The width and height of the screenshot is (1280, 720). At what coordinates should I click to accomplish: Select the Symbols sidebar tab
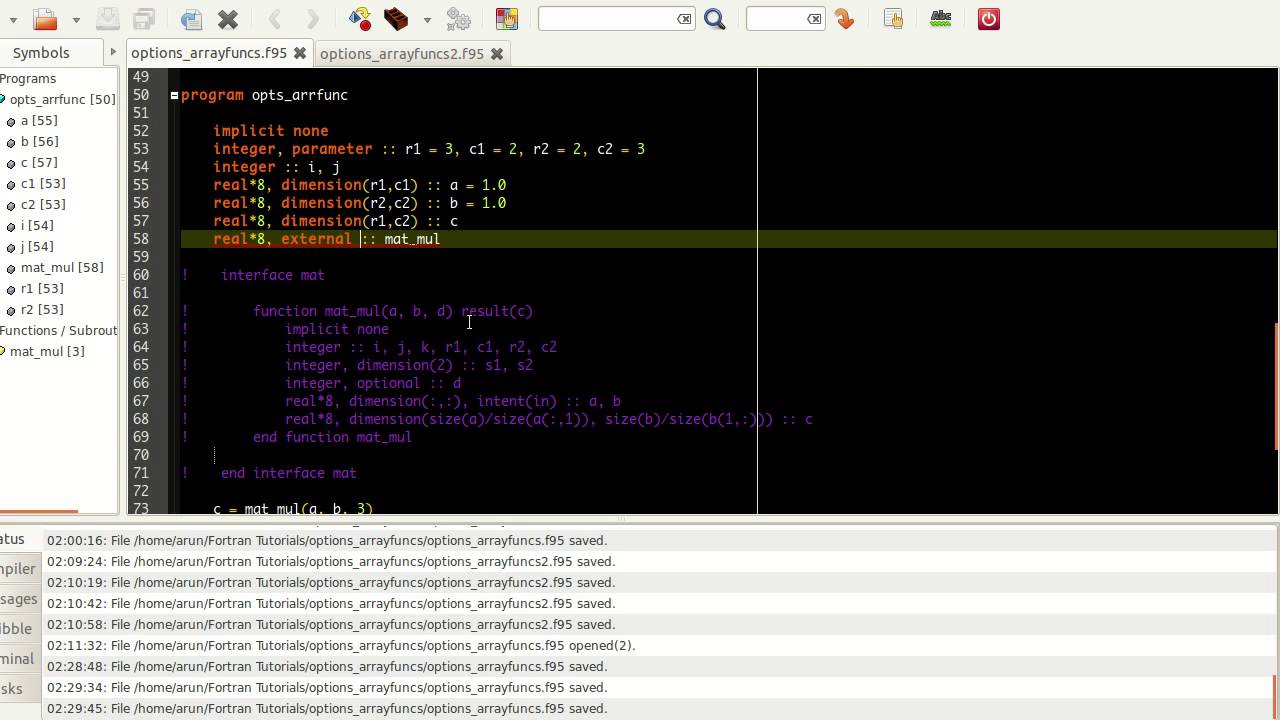coord(41,53)
